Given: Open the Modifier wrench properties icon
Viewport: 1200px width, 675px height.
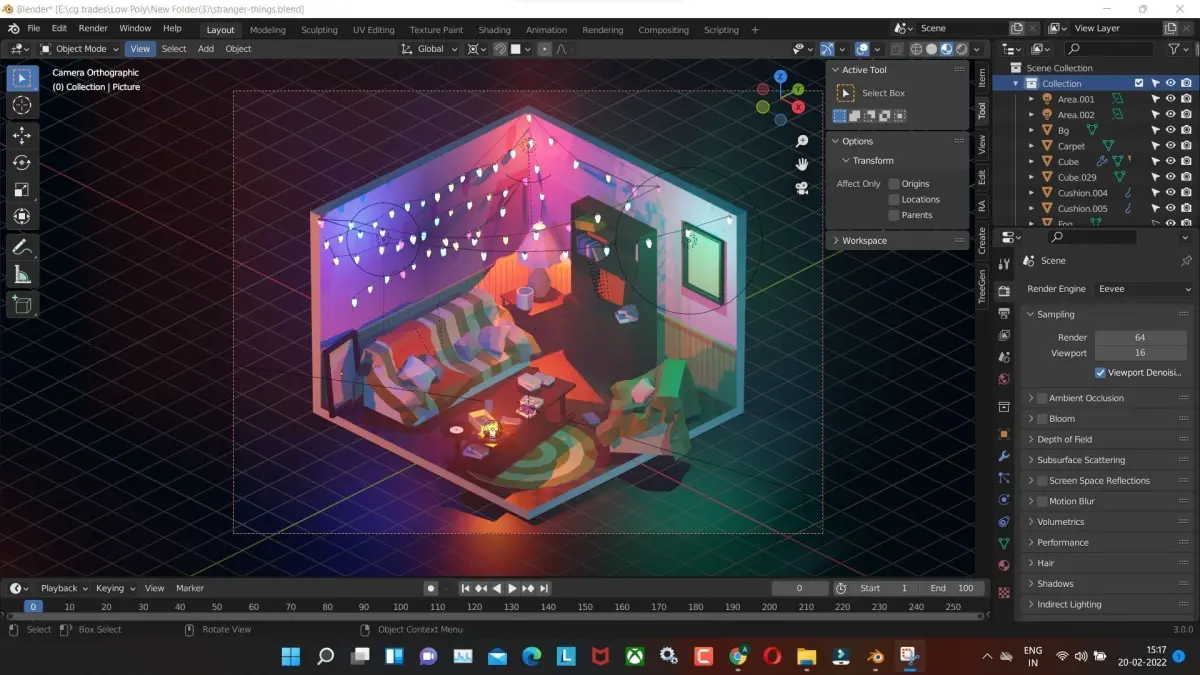Looking at the screenshot, I should pos(1004,456).
